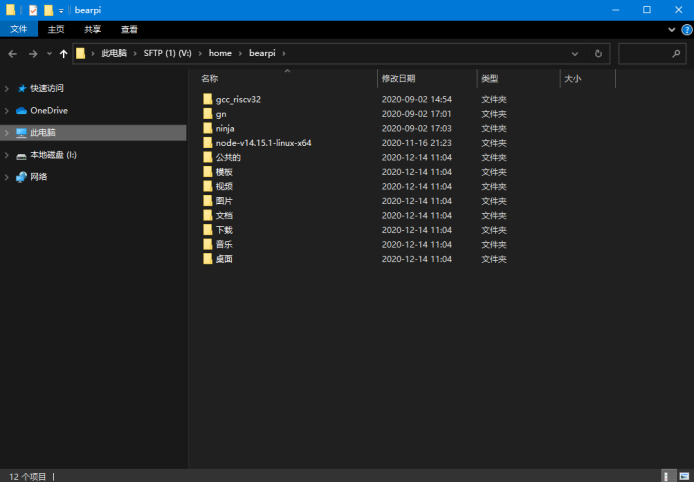695x483 pixels.
Task: Open the Customize Quick Access Toolbar dropdown
Action: point(61,10)
